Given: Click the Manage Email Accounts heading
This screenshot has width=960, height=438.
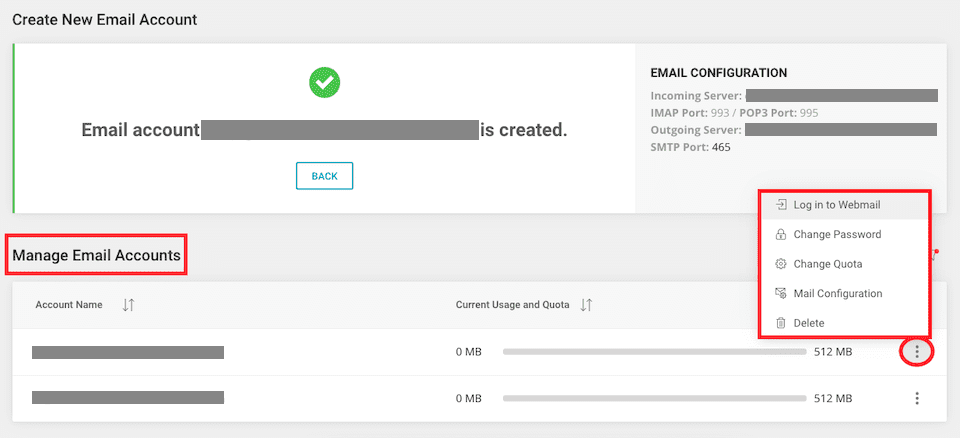Looking at the screenshot, I should 97,256.
